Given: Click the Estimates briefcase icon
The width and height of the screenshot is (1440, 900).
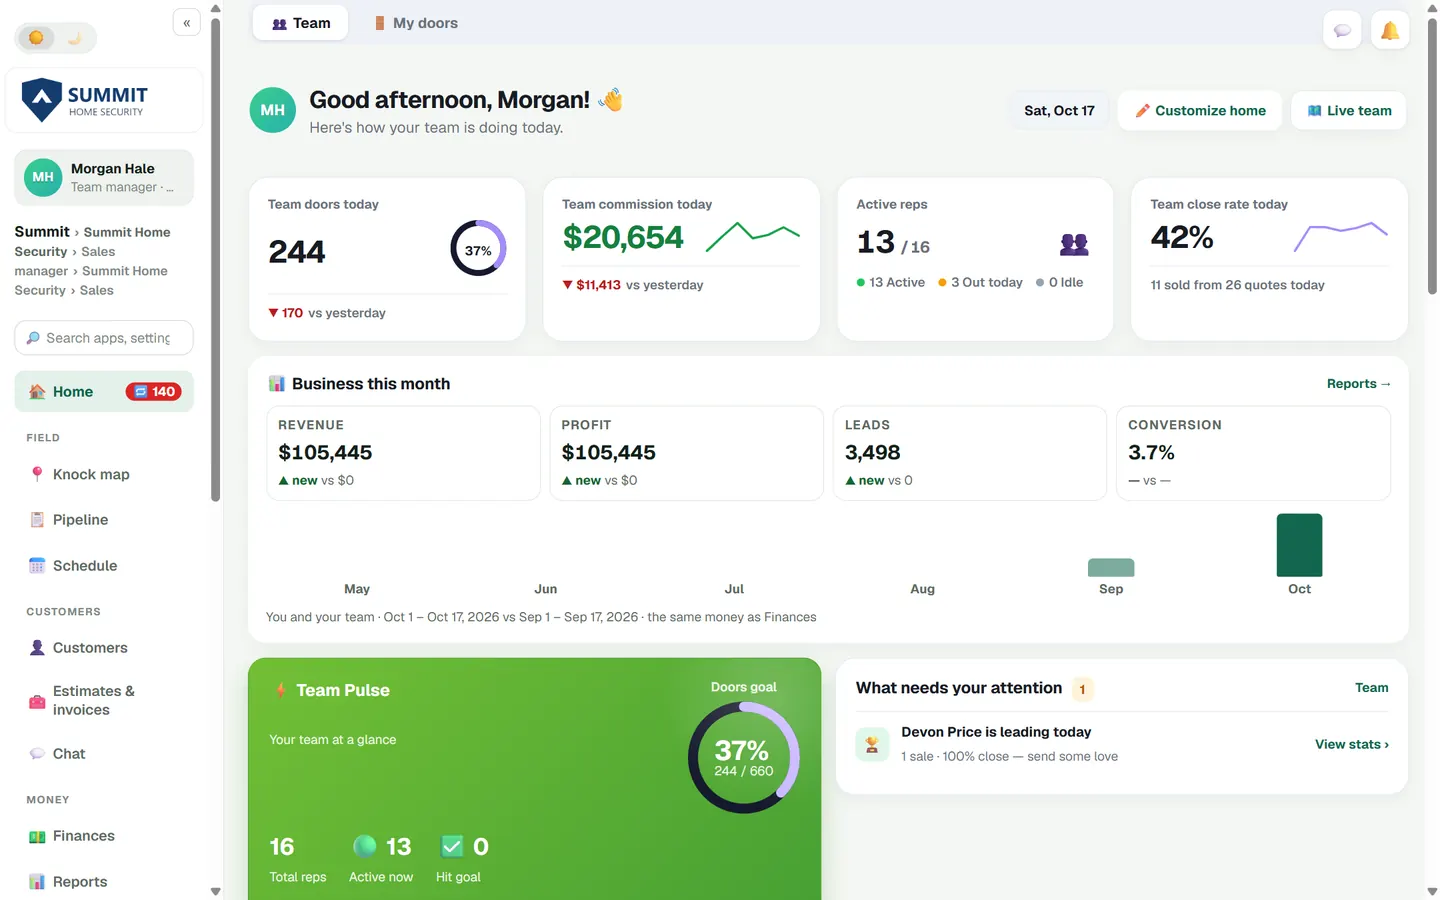Looking at the screenshot, I should [37, 701].
